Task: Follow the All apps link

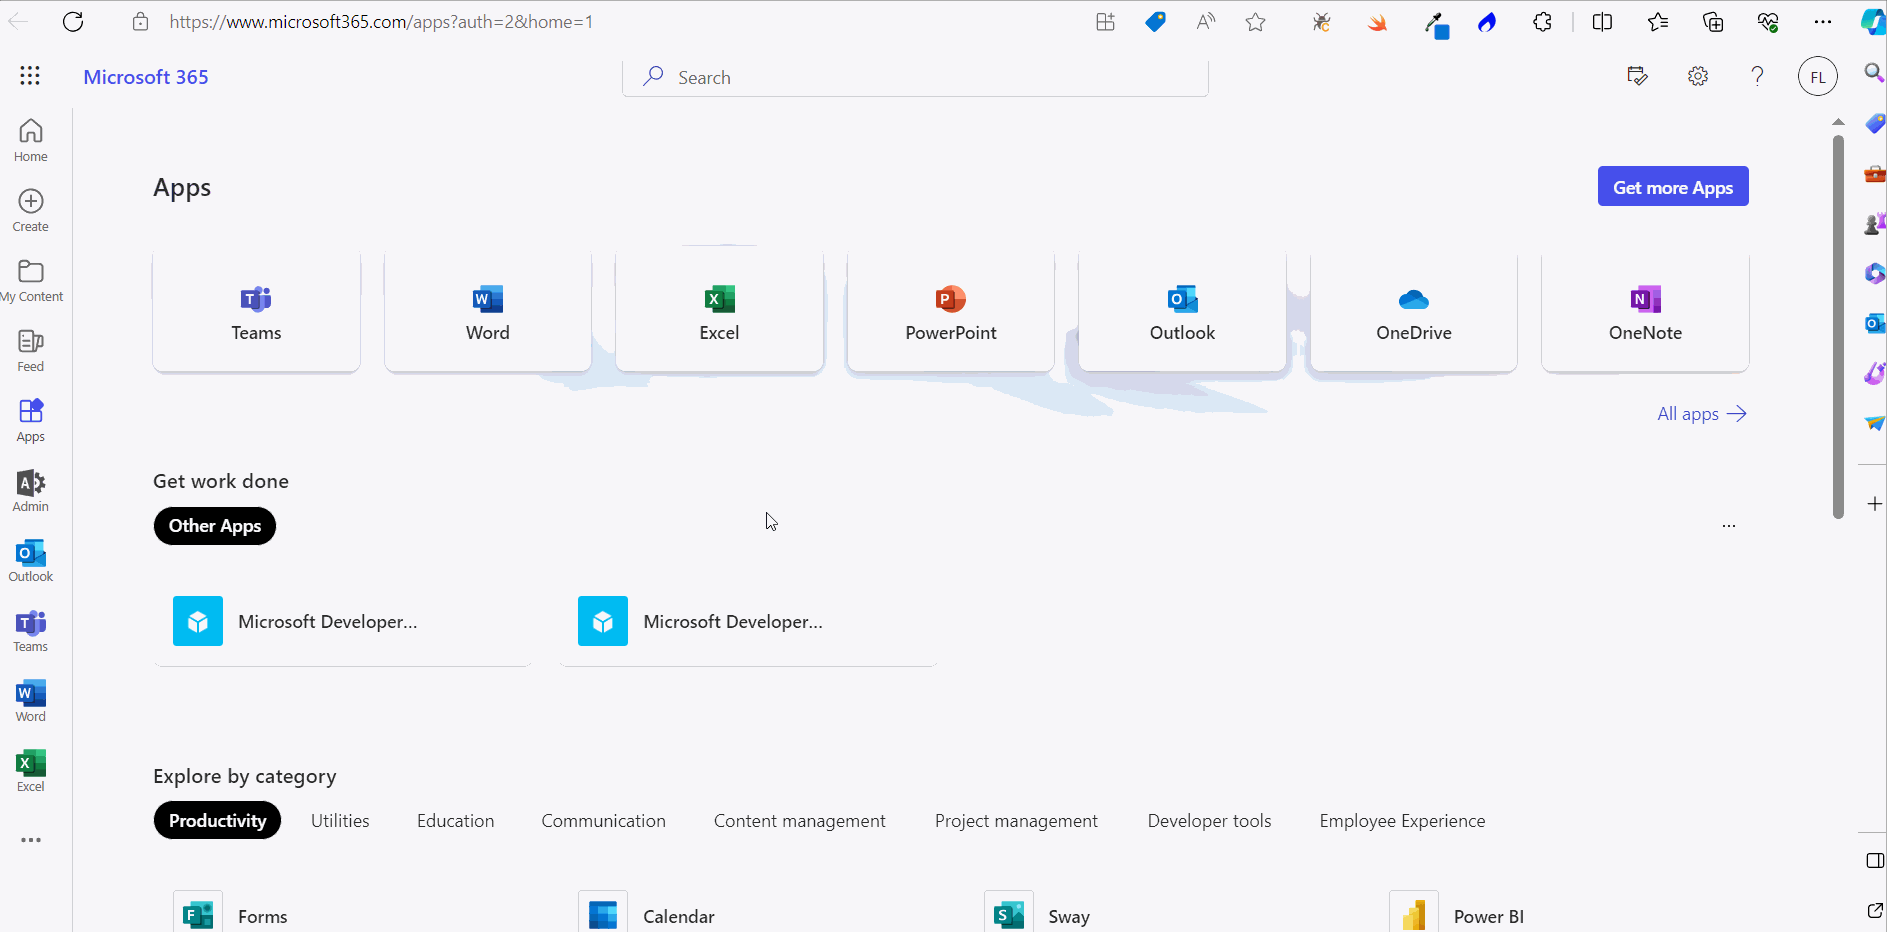Action: tap(1701, 414)
